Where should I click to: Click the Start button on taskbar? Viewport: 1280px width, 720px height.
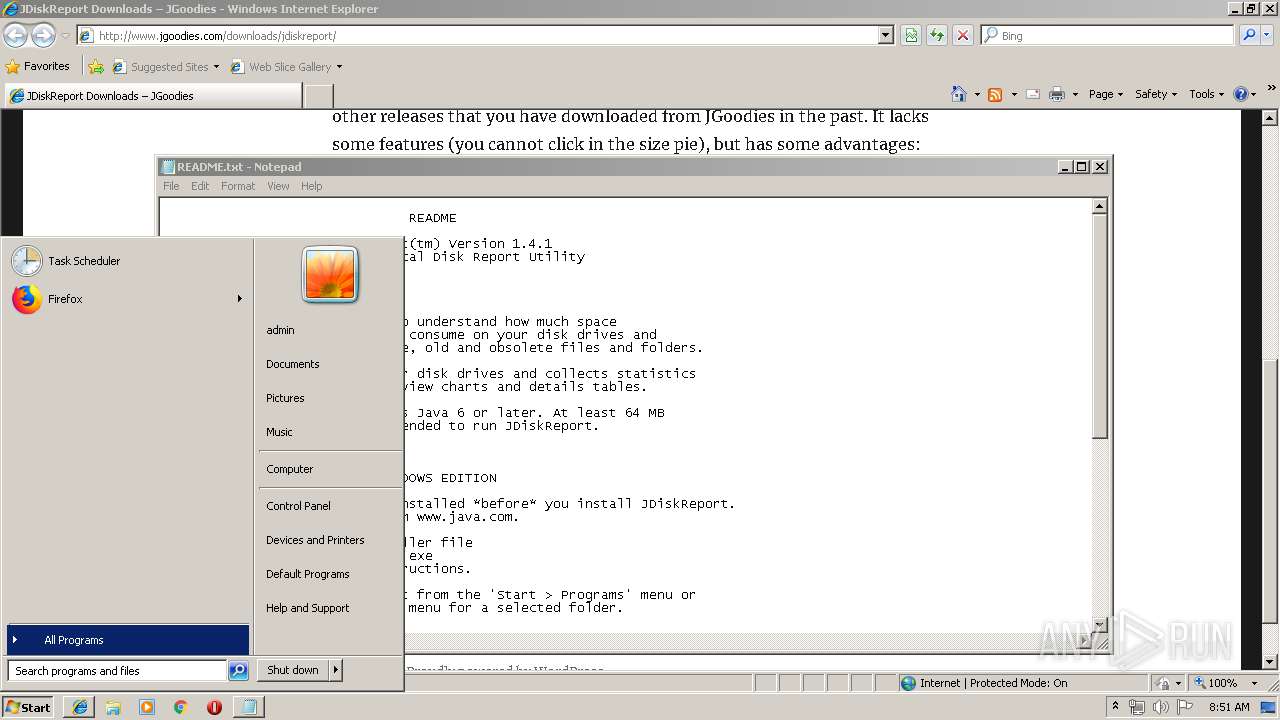[28, 707]
